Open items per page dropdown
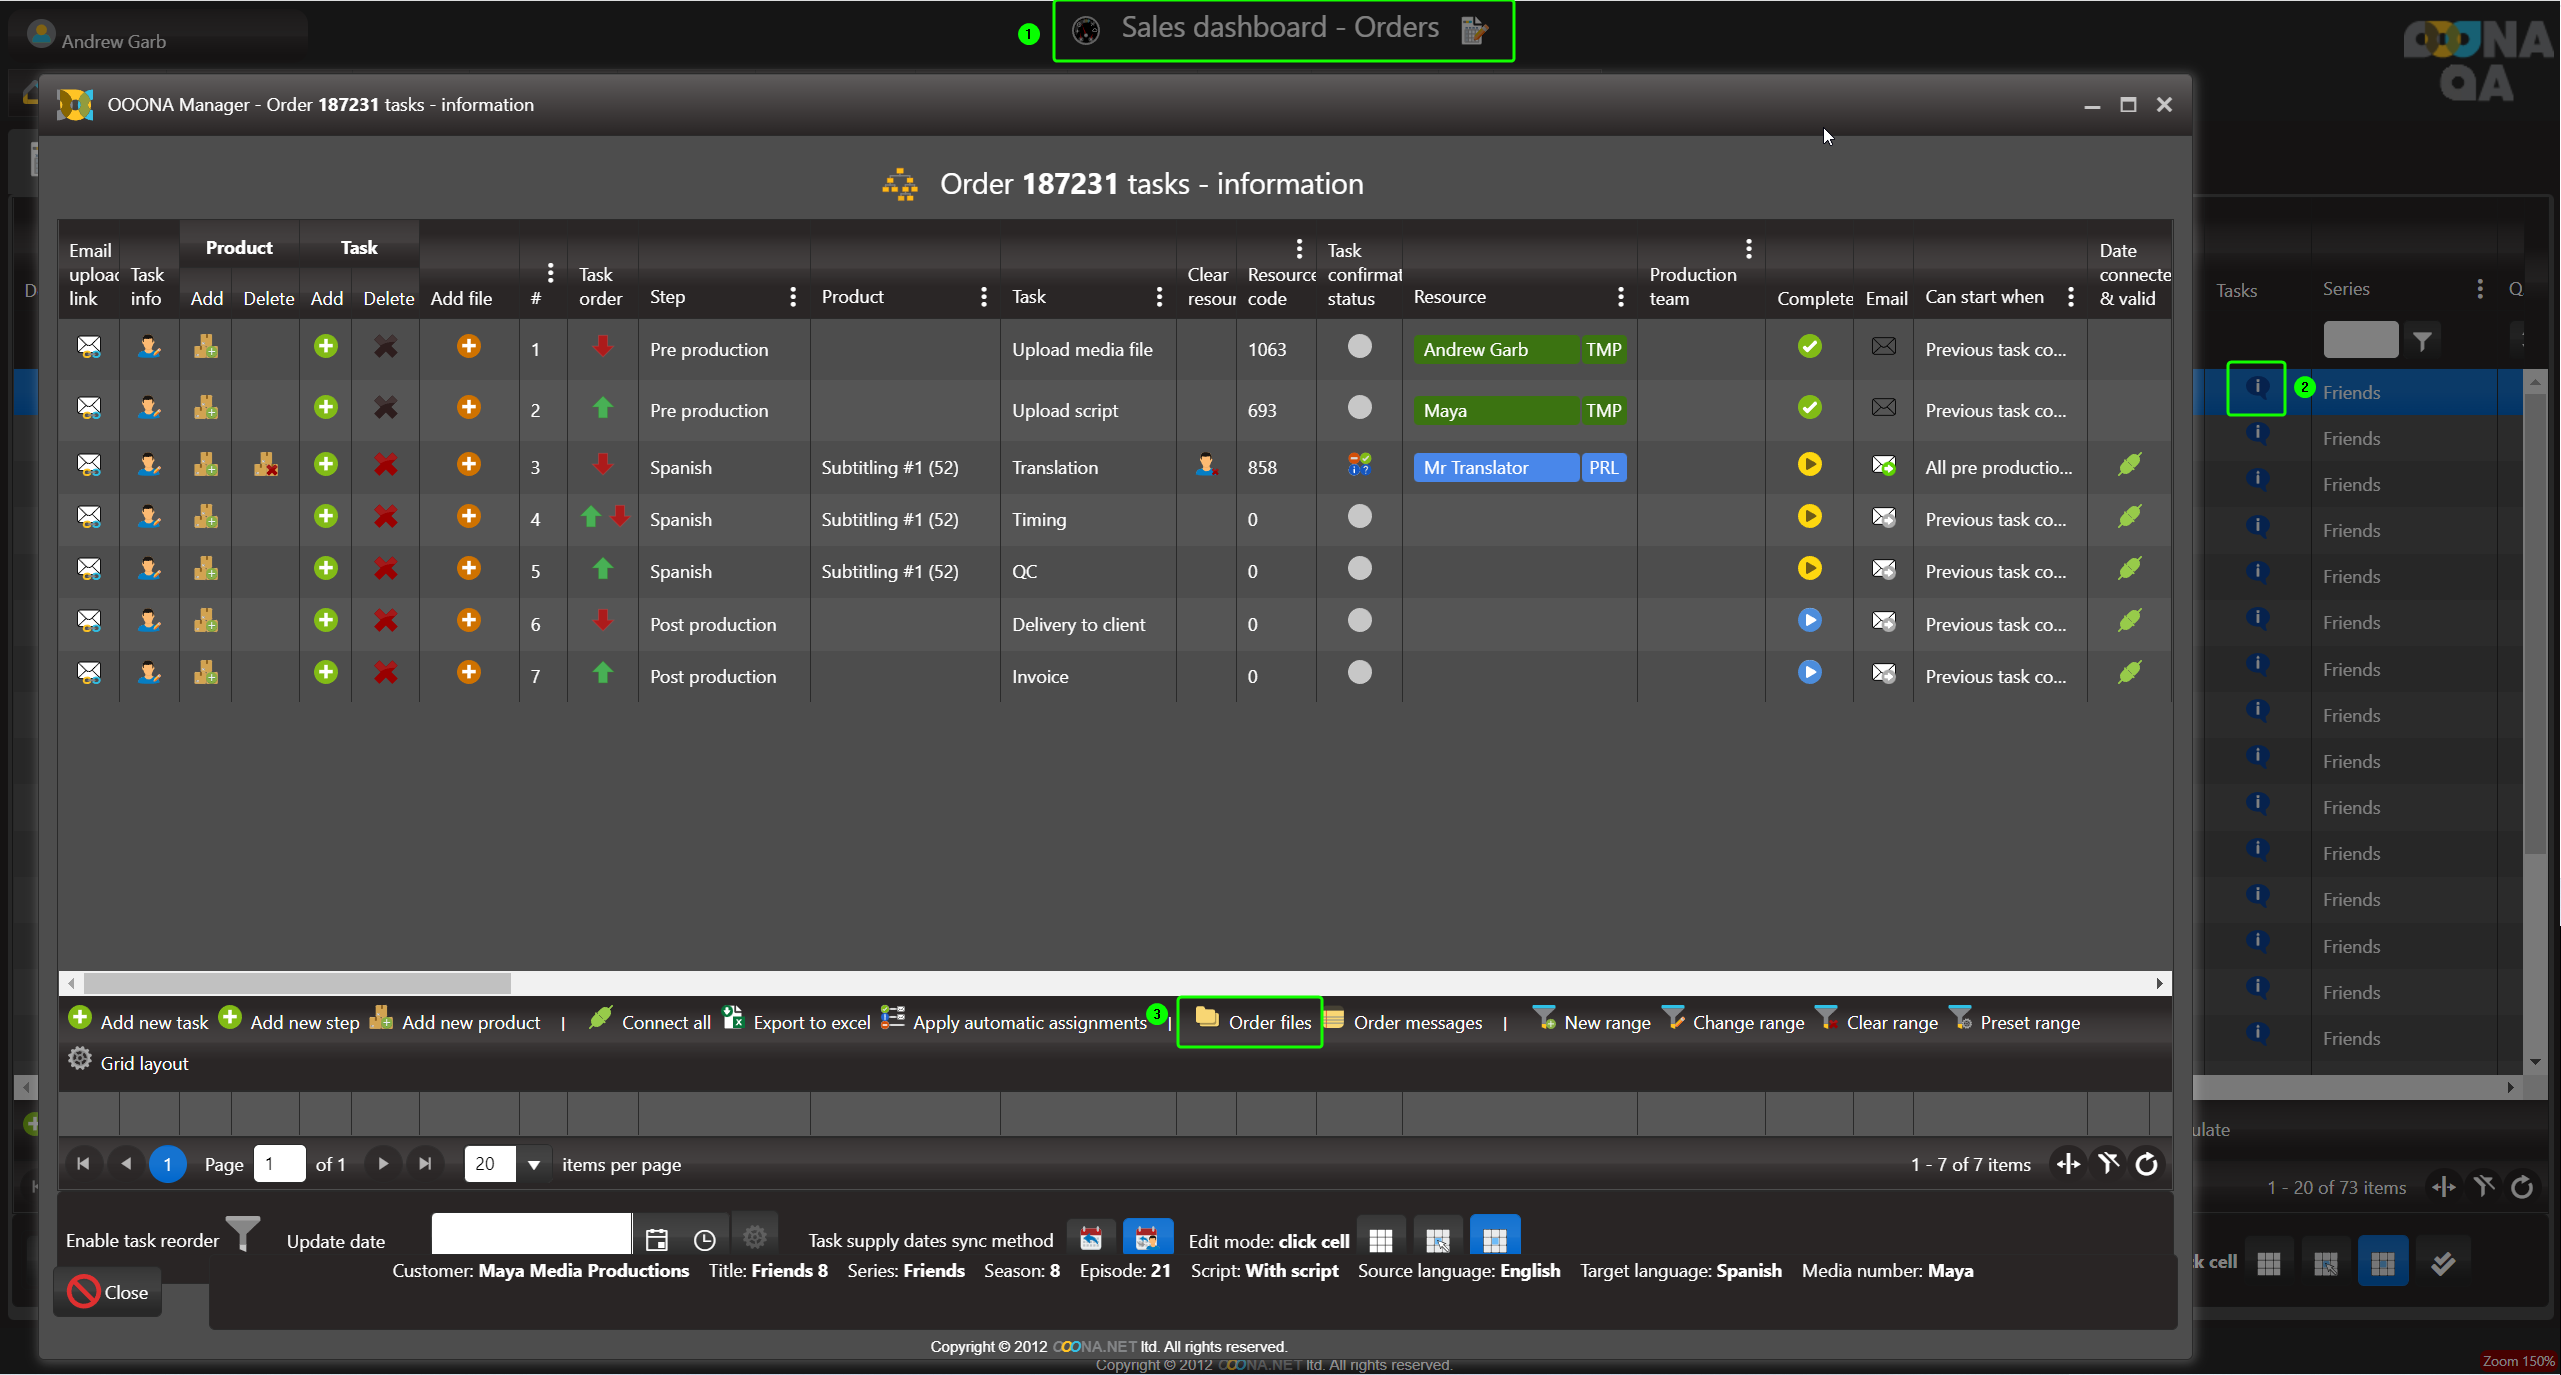2561x1375 pixels. (x=534, y=1165)
